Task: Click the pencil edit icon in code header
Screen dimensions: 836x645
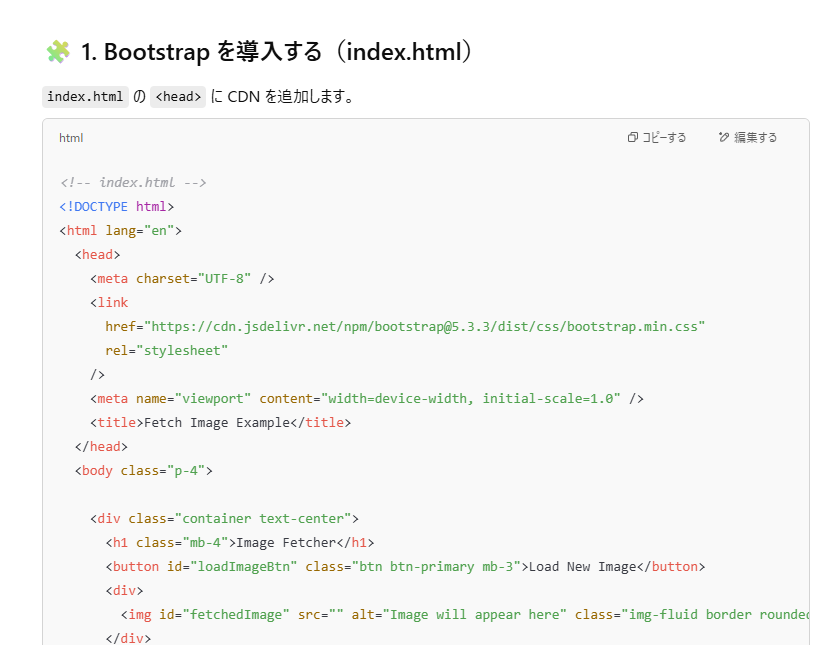Action: (x=724, y=138)
